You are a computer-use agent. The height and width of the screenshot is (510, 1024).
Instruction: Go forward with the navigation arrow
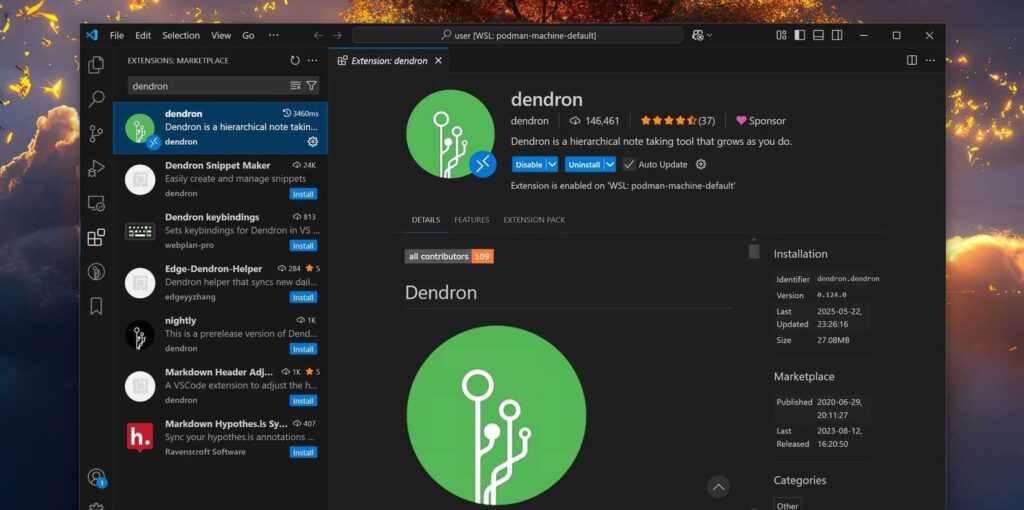[337, 35]
